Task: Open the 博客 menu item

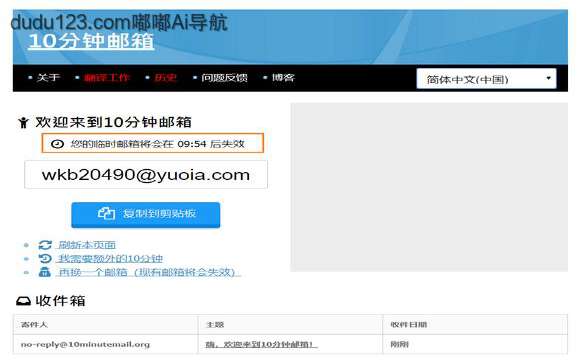Action: coord(283,78)
